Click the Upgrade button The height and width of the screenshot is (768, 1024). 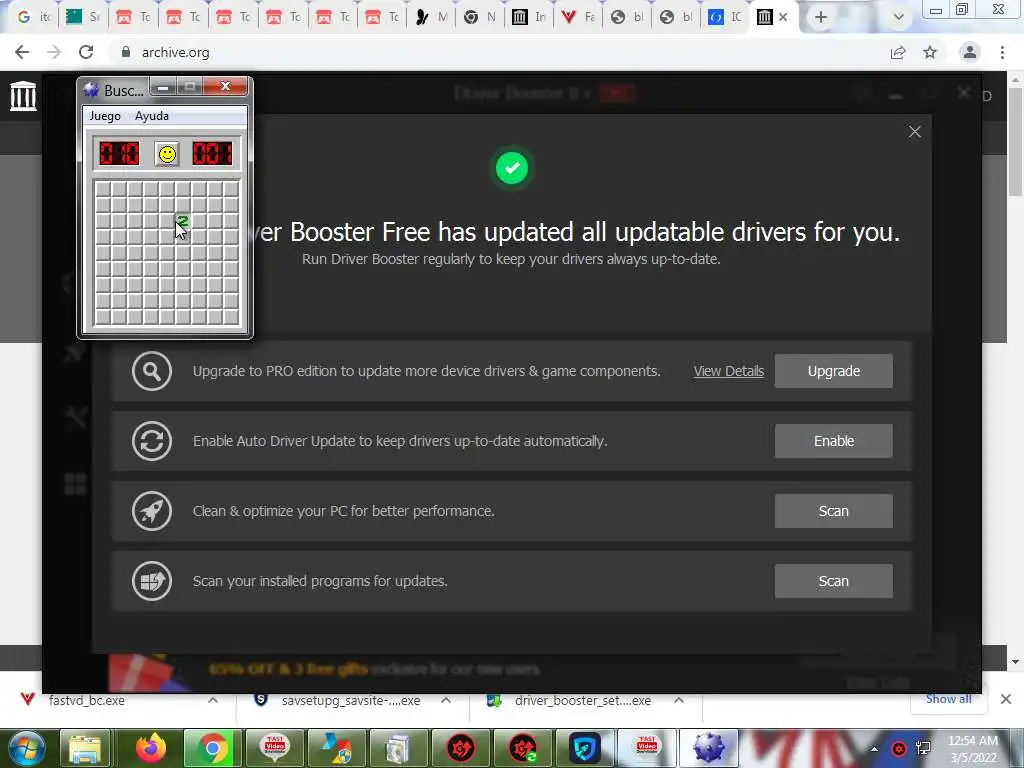click(833, 371)
